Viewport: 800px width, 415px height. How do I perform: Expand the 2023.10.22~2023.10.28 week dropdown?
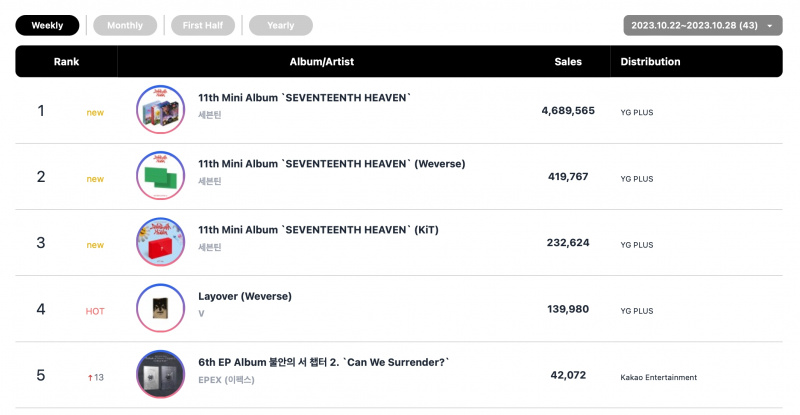pos(703,26)
